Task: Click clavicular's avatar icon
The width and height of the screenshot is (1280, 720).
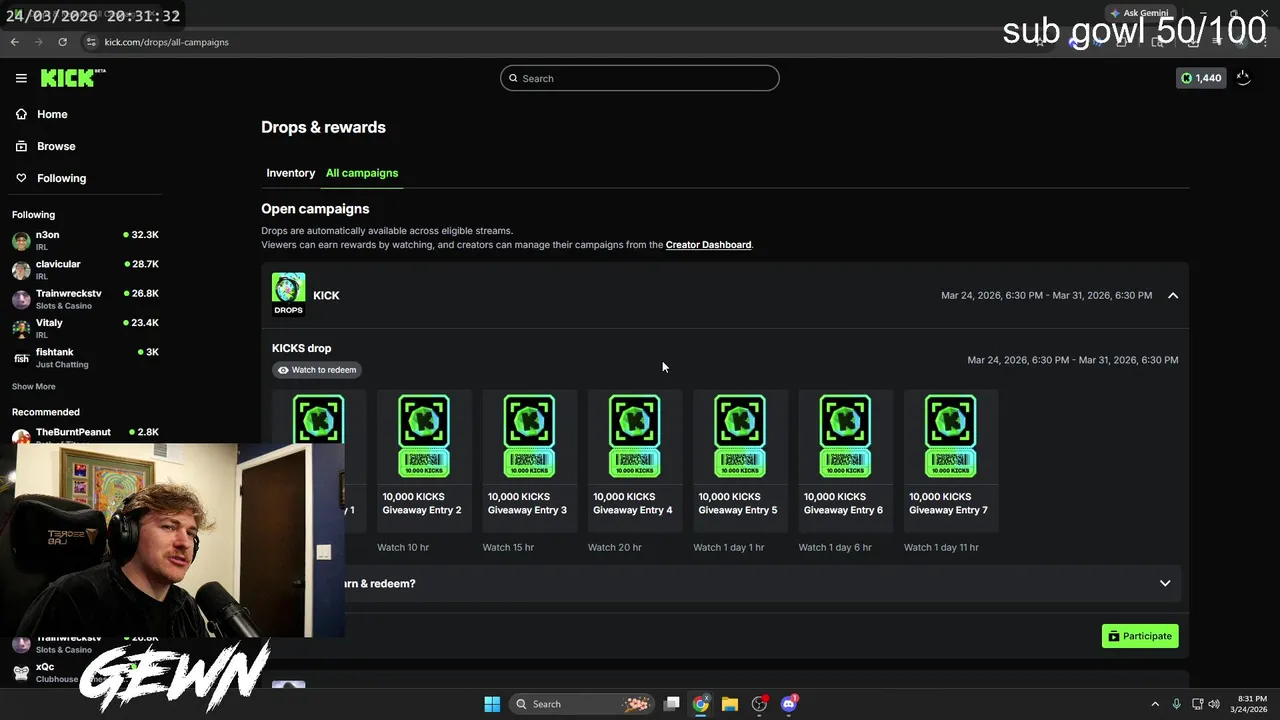Action: point(21,270)
